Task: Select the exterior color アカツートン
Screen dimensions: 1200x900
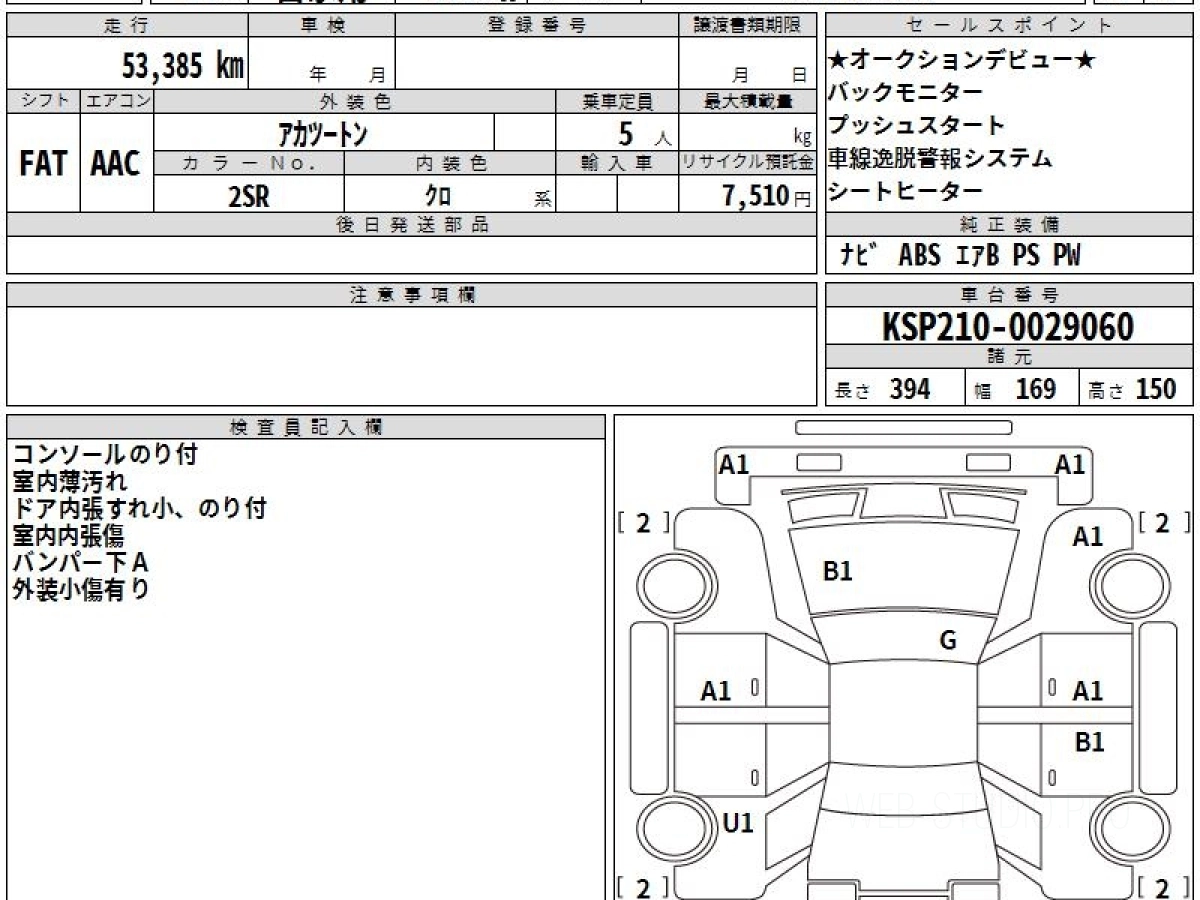Action: click(x=323, y=133)
